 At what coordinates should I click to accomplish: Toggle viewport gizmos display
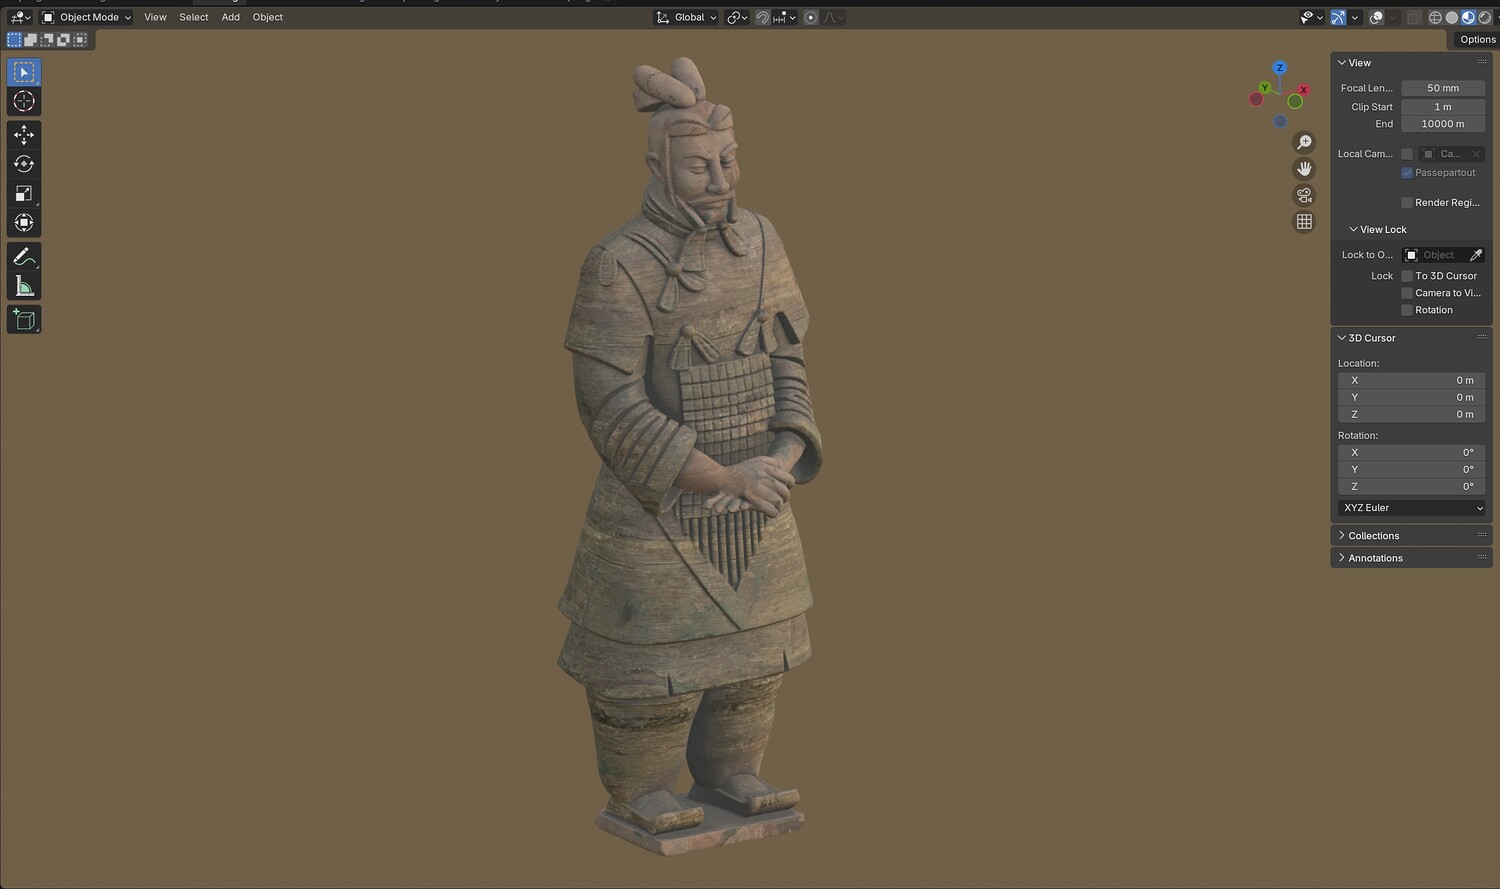tap(1338, 17)
